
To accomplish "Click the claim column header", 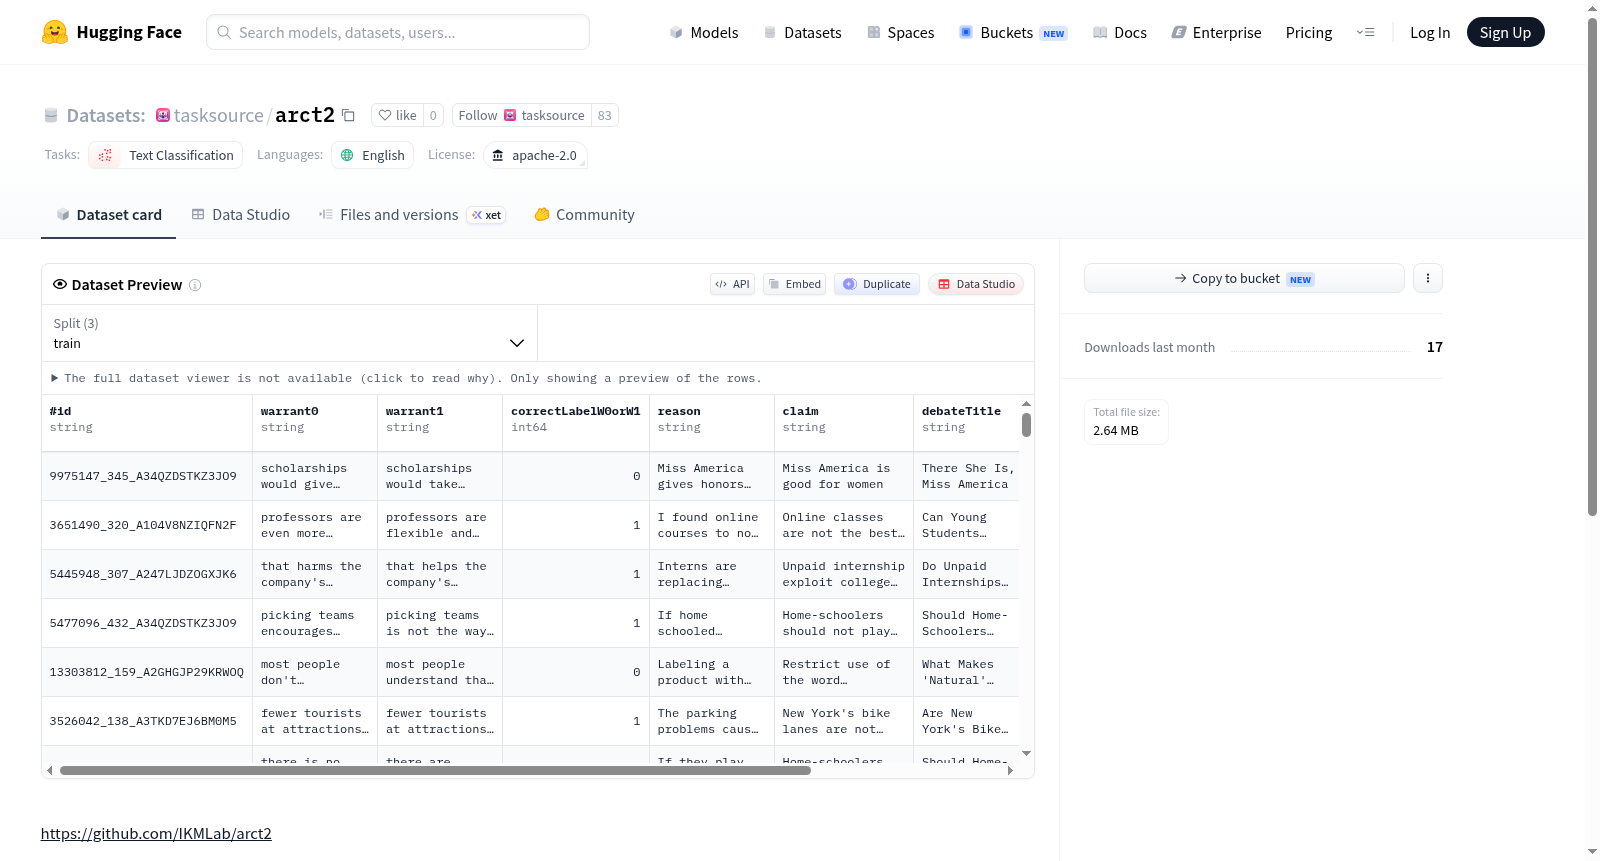I will click(x=844, y=423).
